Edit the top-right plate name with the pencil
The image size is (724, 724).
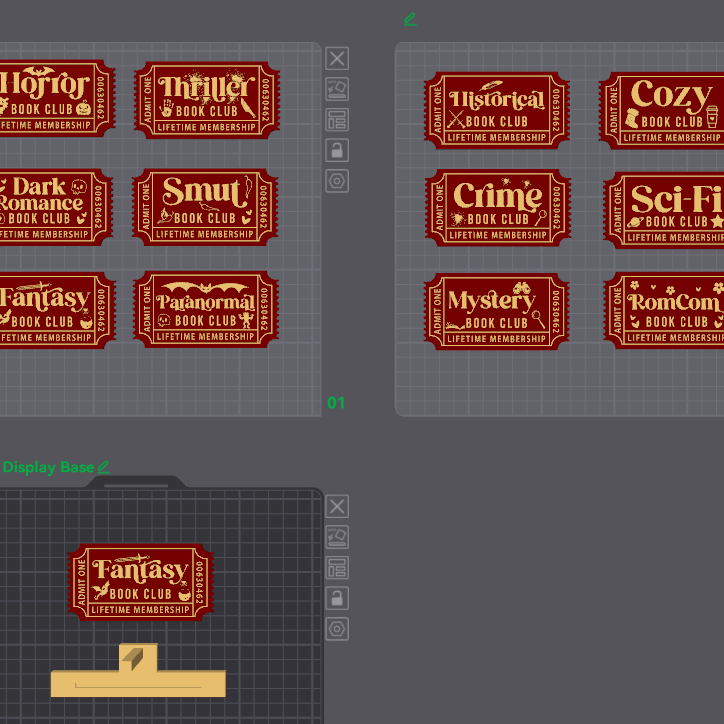pyautogui.click(x=410, y=19)
